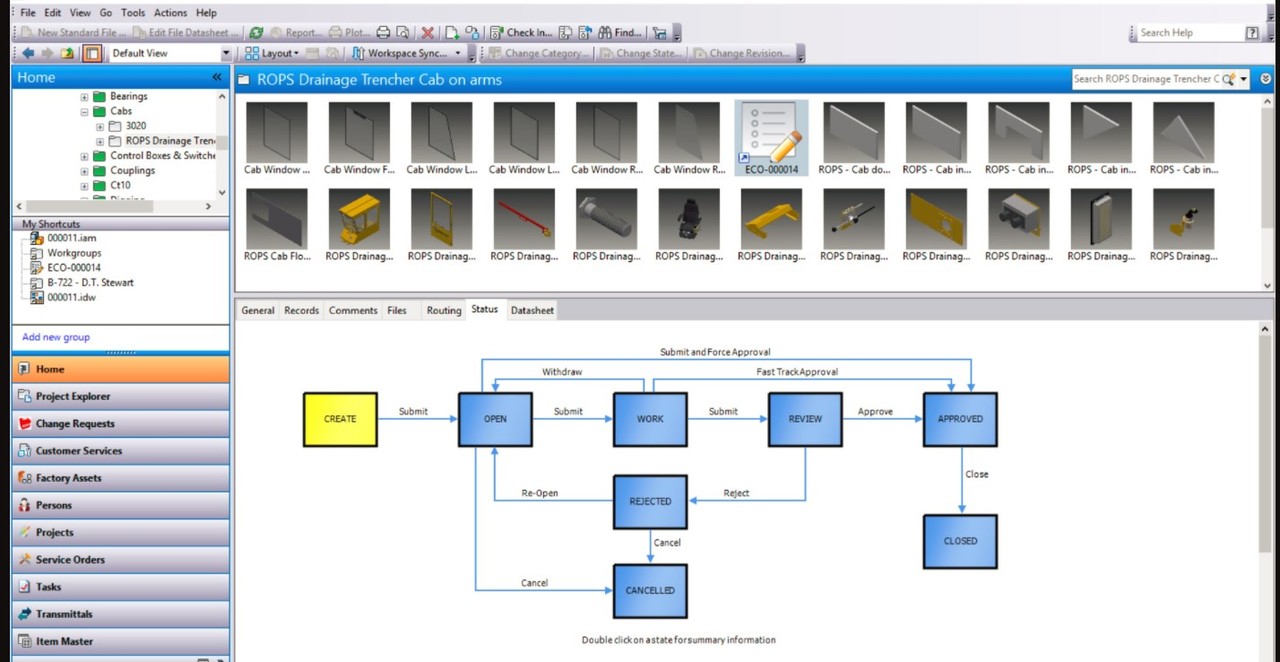
Task: Click the green Refresh icon in toolbar
Action: click(256, 33)
